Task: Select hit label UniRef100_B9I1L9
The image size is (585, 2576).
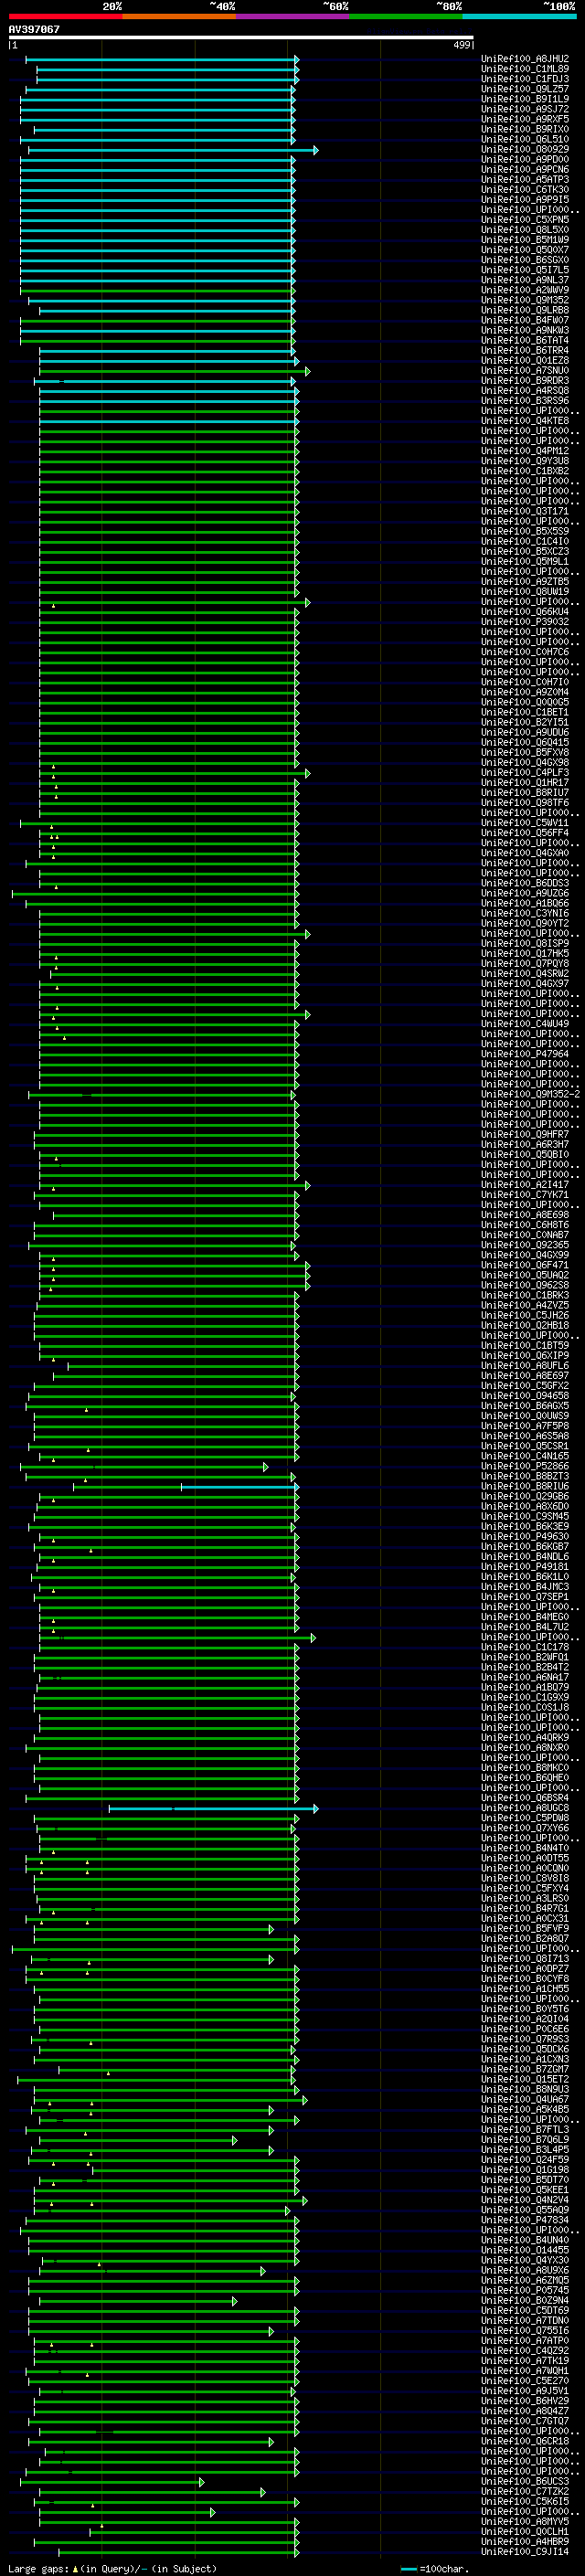Action: tap(525, 99)
